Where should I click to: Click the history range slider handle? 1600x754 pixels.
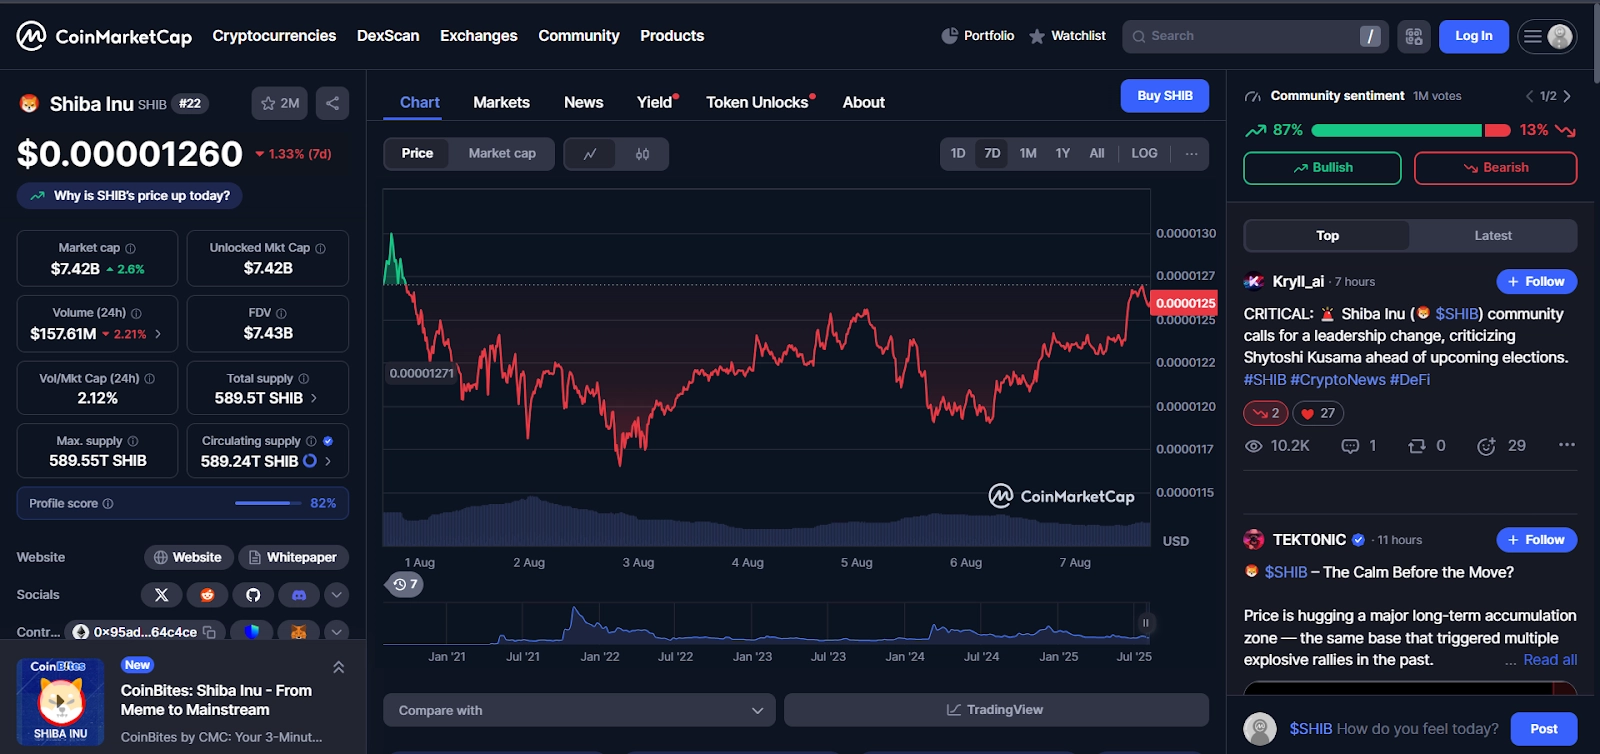tap(1145, 623)
